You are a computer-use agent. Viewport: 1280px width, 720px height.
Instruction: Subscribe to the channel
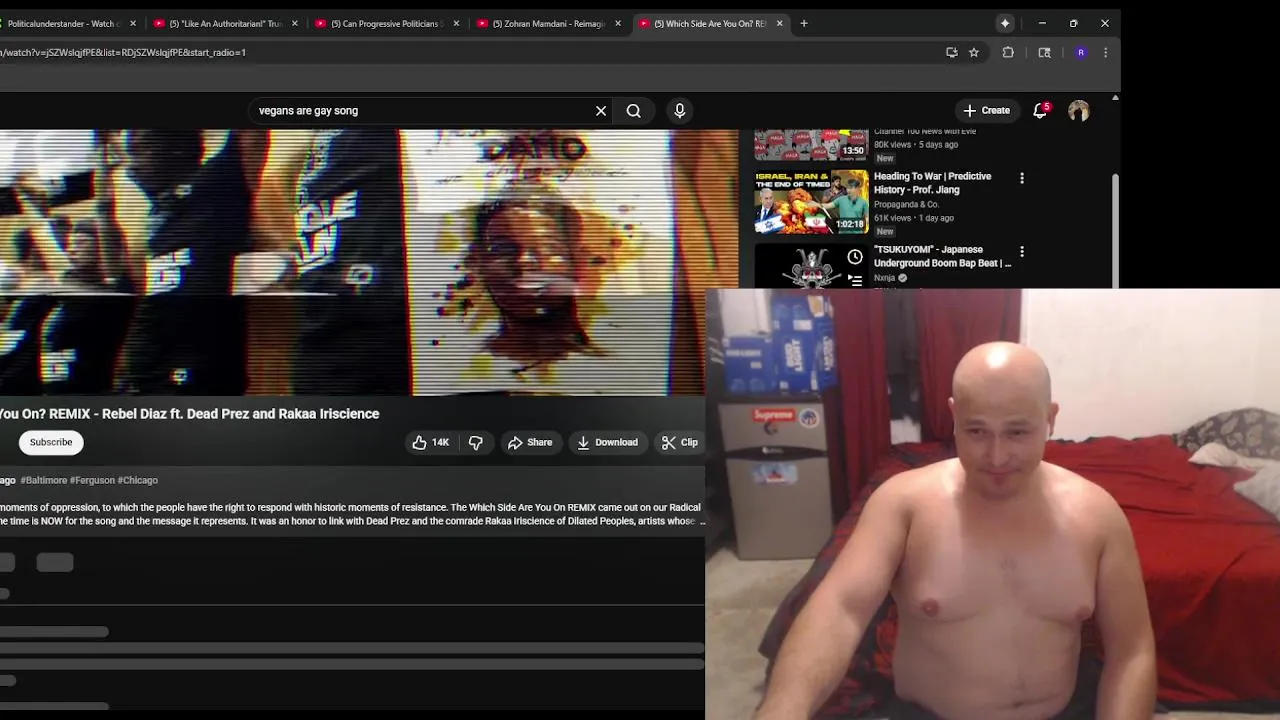(x=51, y=442)
